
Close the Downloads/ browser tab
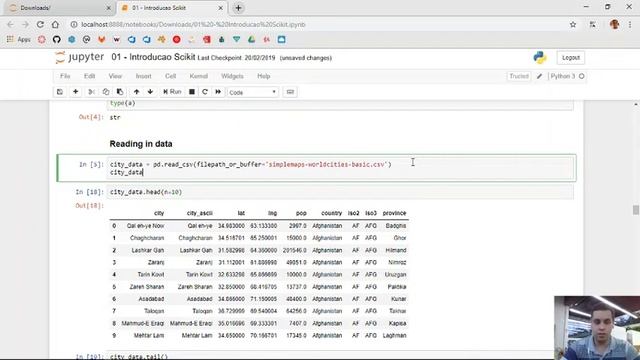[x=108, y=8]
